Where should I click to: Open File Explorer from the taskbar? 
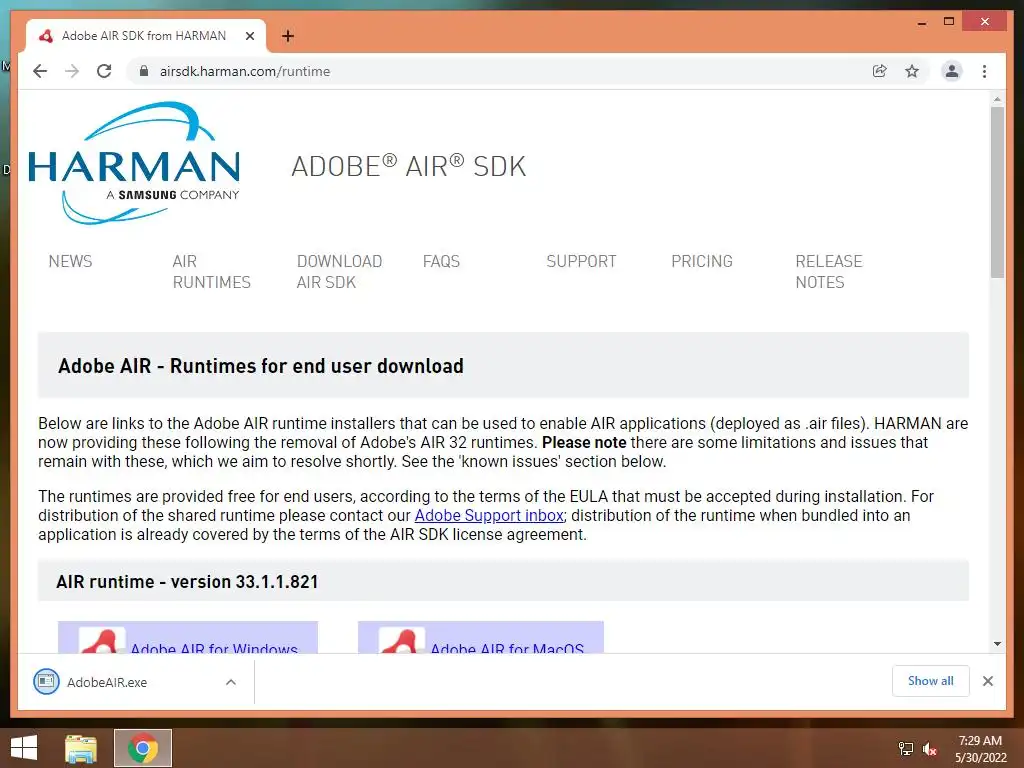[81, 748]
